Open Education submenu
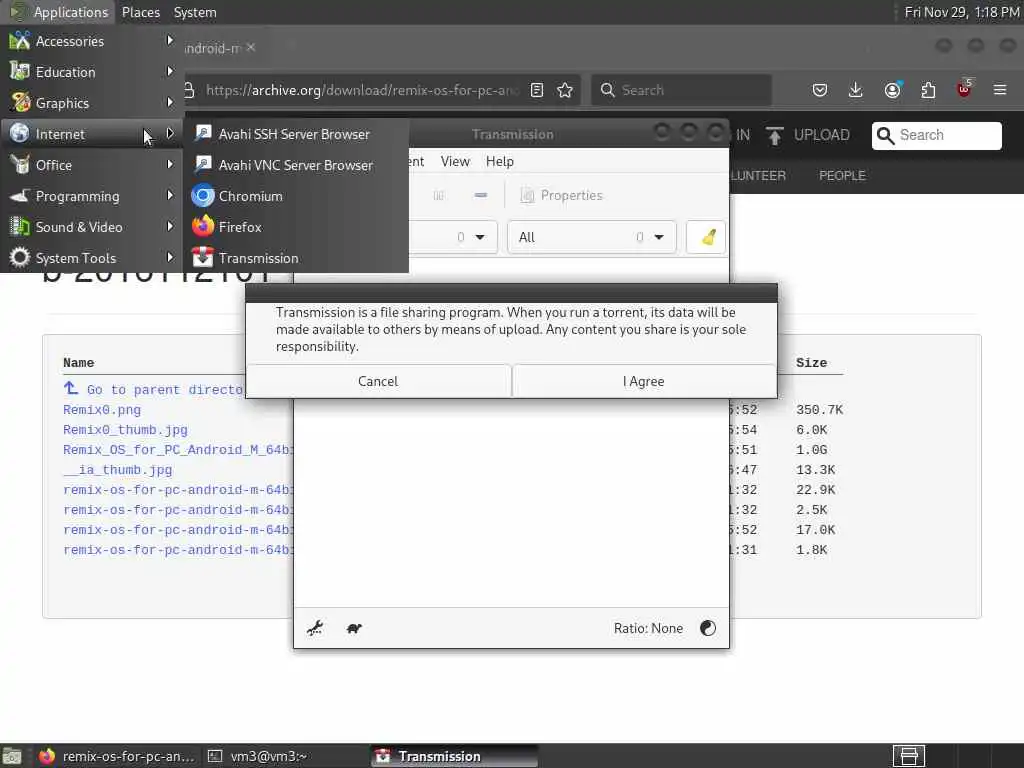This screenshot has height=768, width=1024. pos(91,72)
